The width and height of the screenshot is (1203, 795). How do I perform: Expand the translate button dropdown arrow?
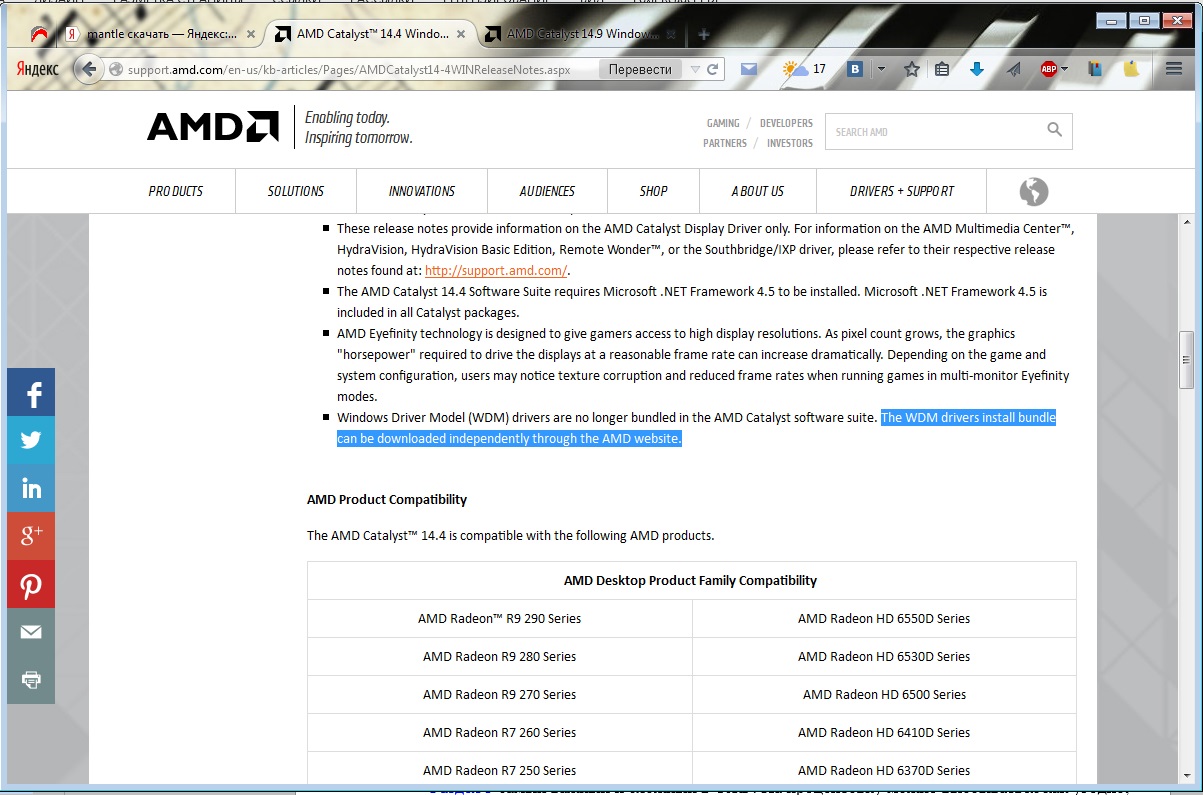pos(695,69)
